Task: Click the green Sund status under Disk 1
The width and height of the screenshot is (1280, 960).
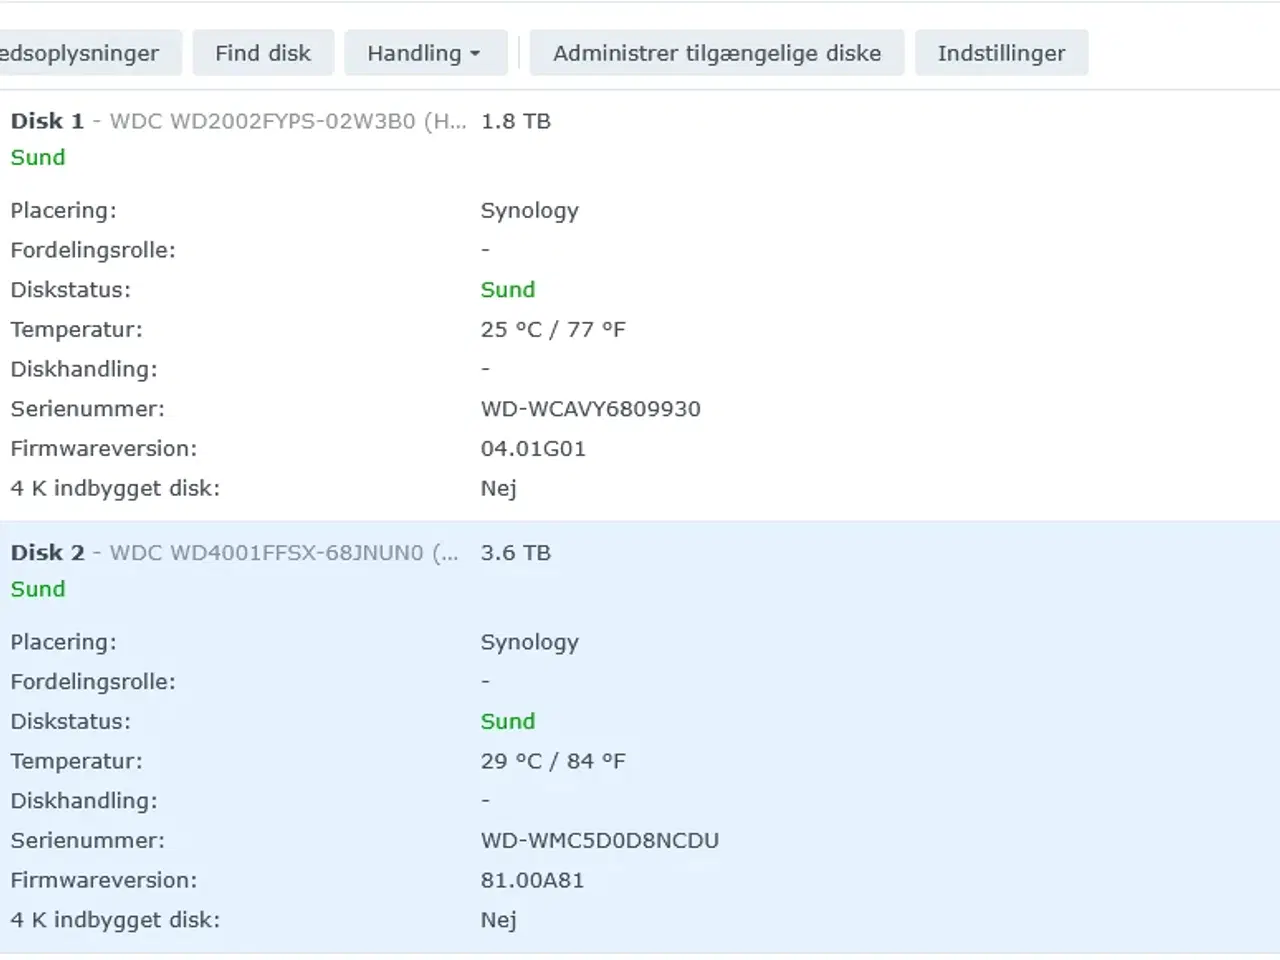Action: click(38, 157)
